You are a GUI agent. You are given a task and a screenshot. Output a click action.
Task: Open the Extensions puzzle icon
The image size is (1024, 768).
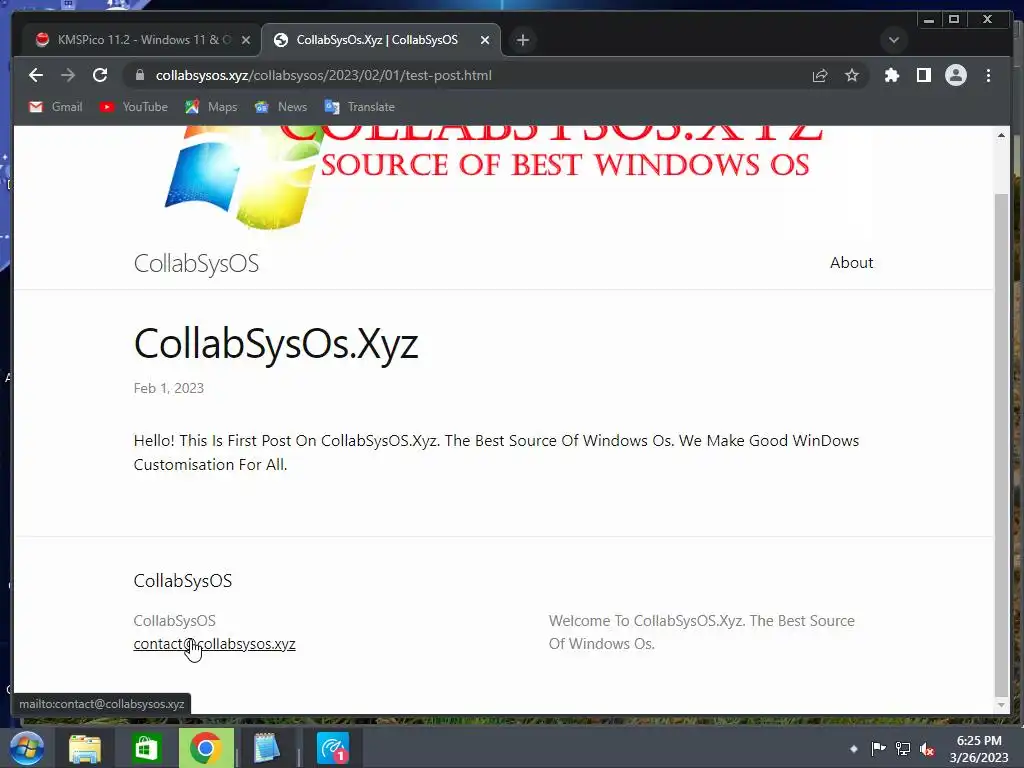(891, 76)
